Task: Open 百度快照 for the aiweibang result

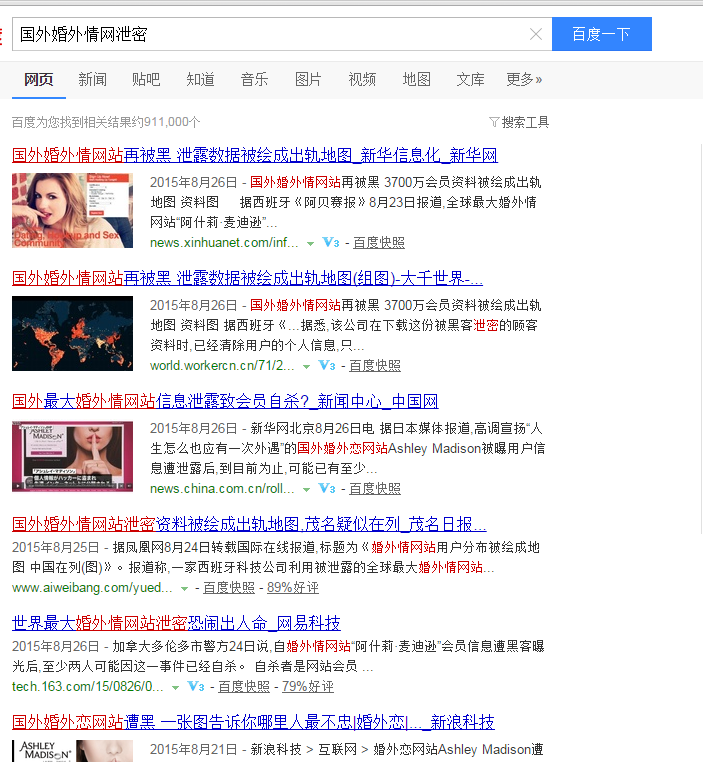Action: coord(229,588)
